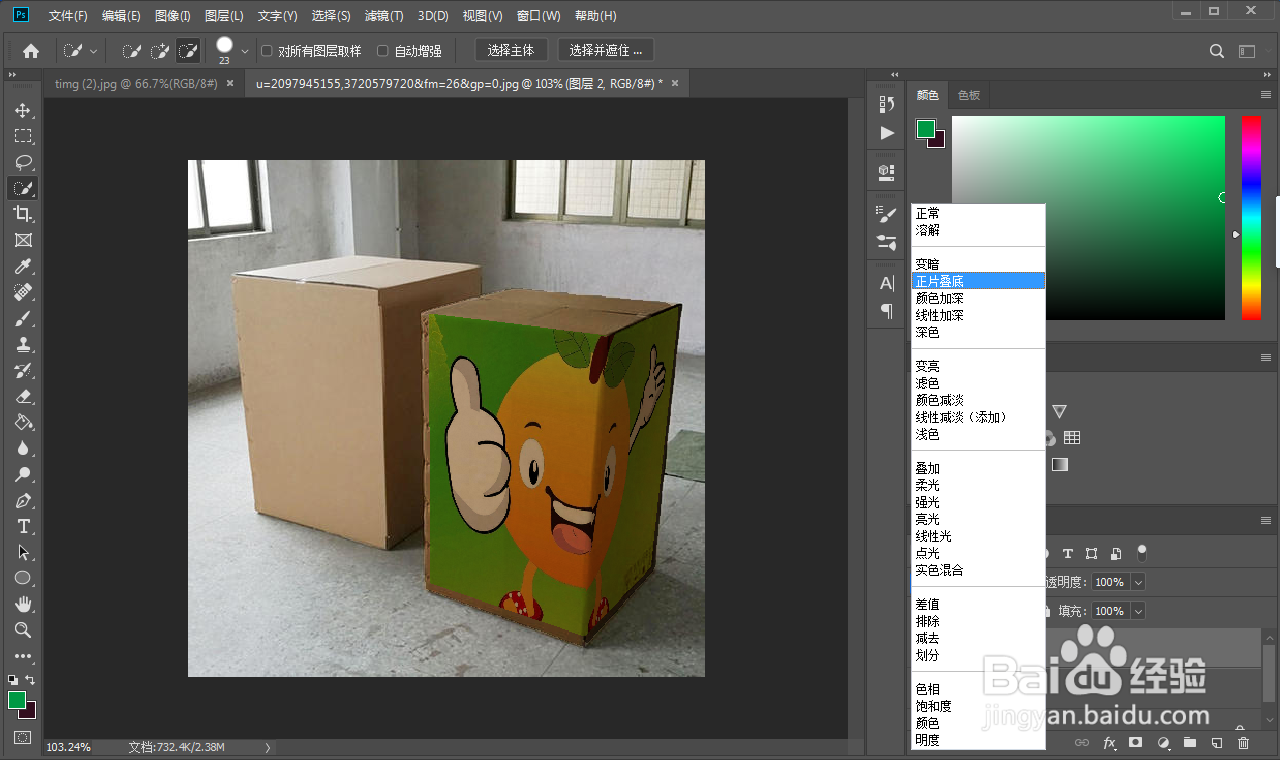Choose the new selection mode
Screen dimensions: 1280x760
click(x=131, y=51)
